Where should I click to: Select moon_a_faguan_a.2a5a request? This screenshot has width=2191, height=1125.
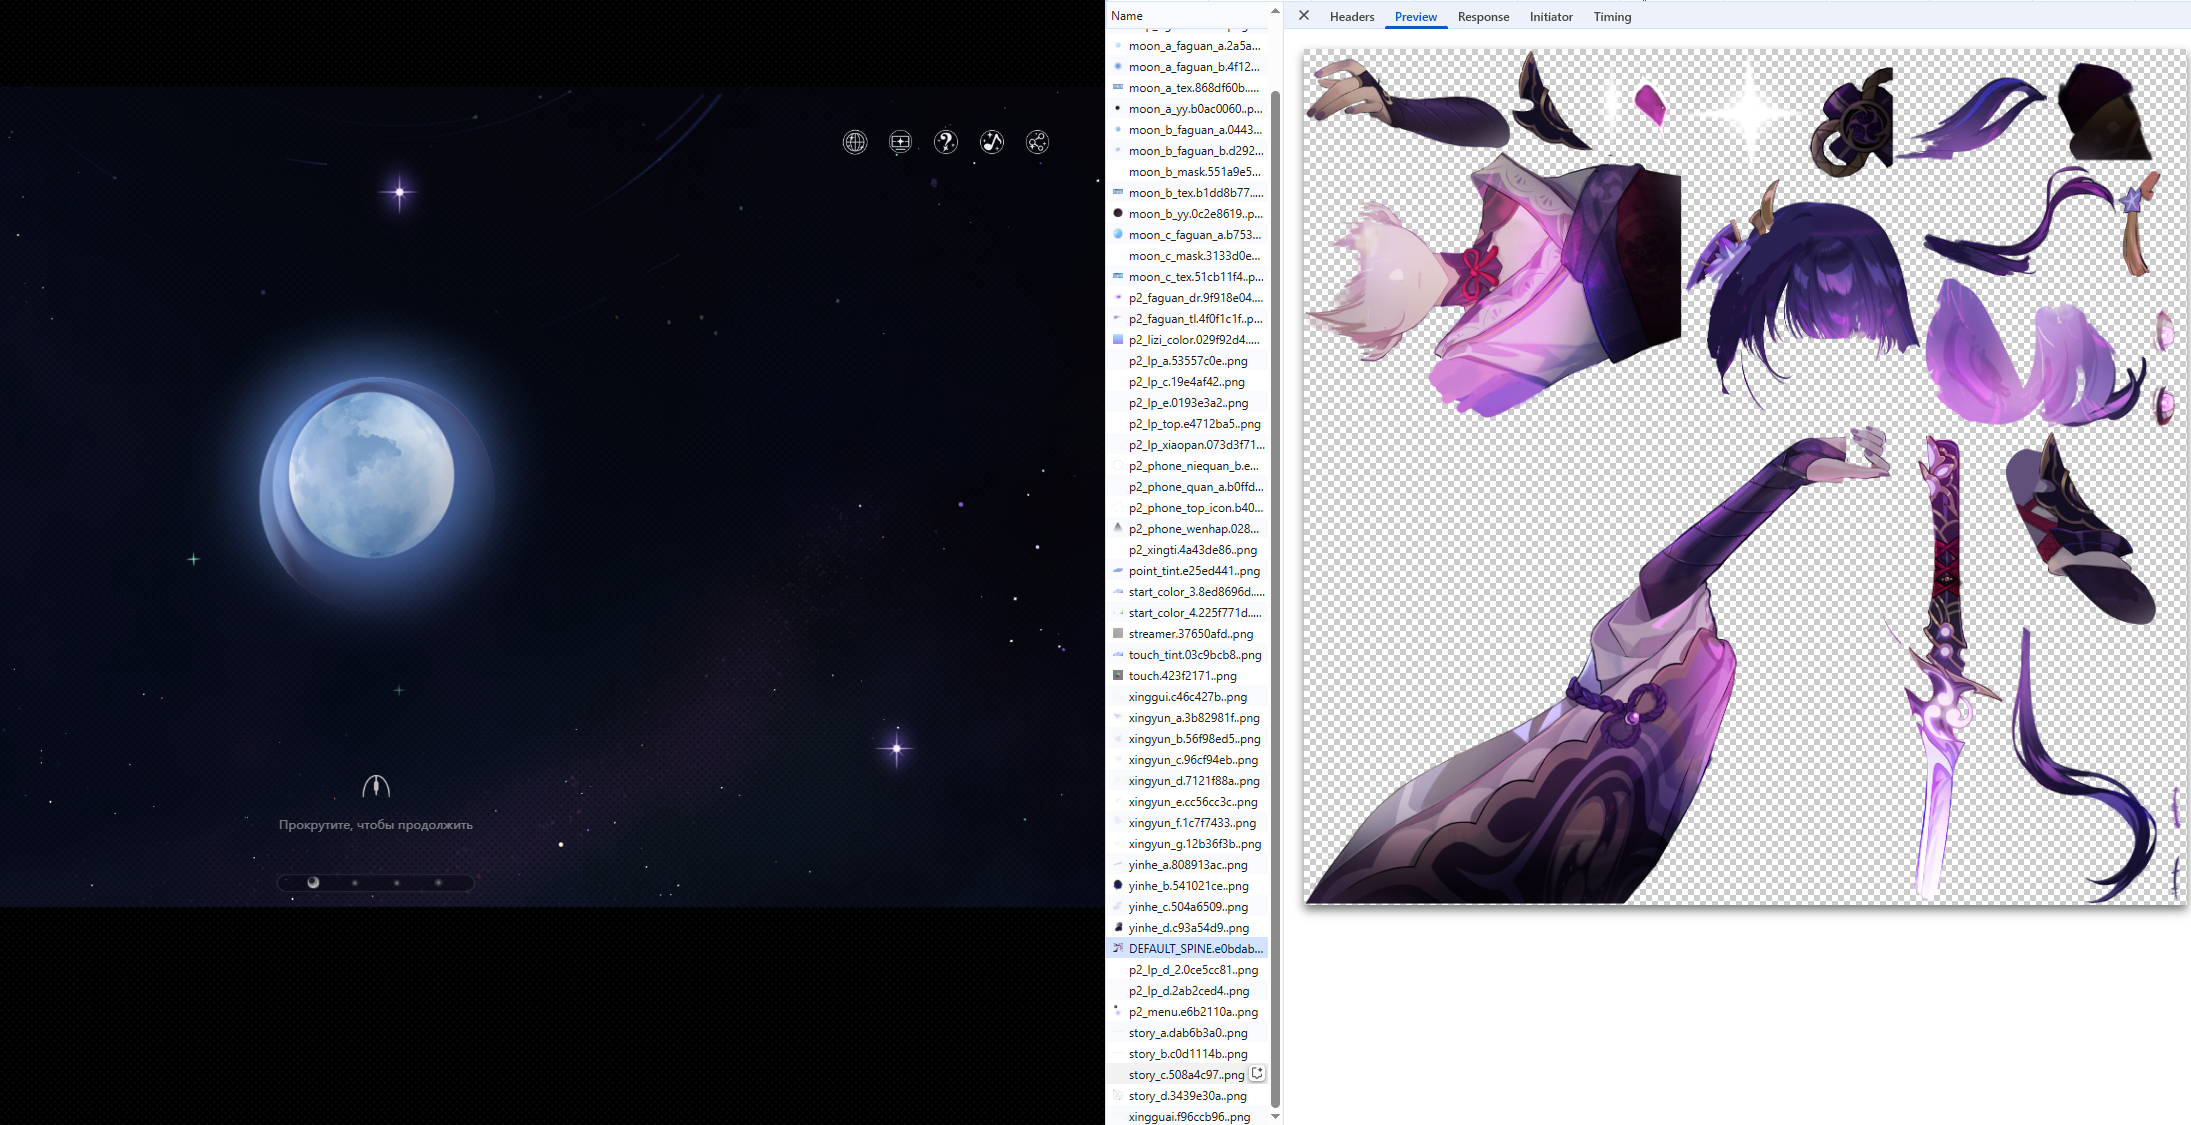pyautogui.click(x=1187, y=46)
